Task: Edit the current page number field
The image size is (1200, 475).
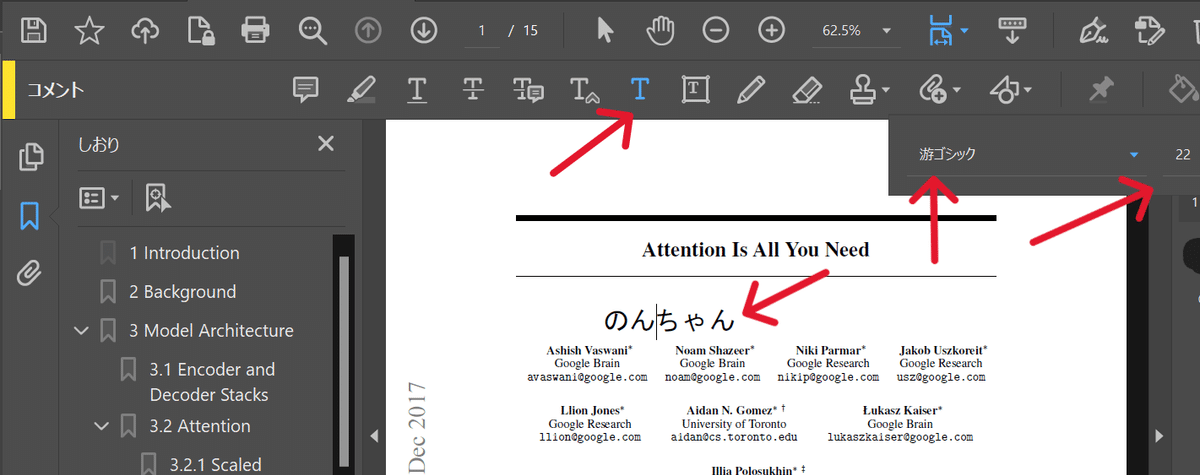Action: (482, 31)
